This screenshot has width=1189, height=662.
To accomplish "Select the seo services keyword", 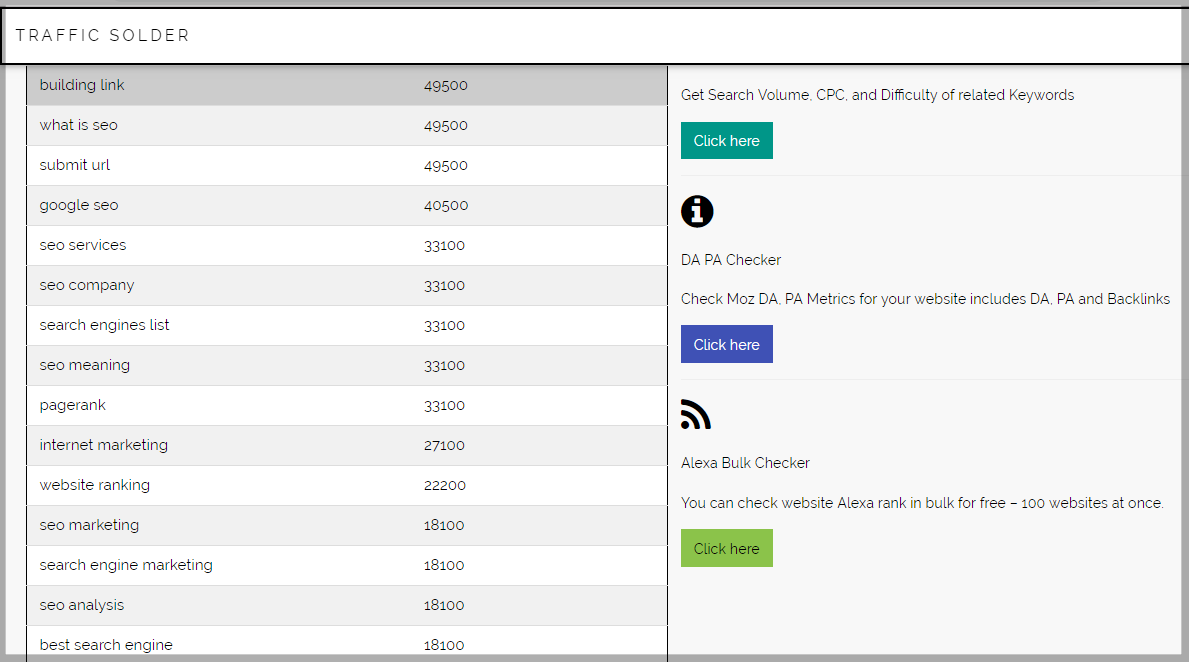I will point(82,245).
